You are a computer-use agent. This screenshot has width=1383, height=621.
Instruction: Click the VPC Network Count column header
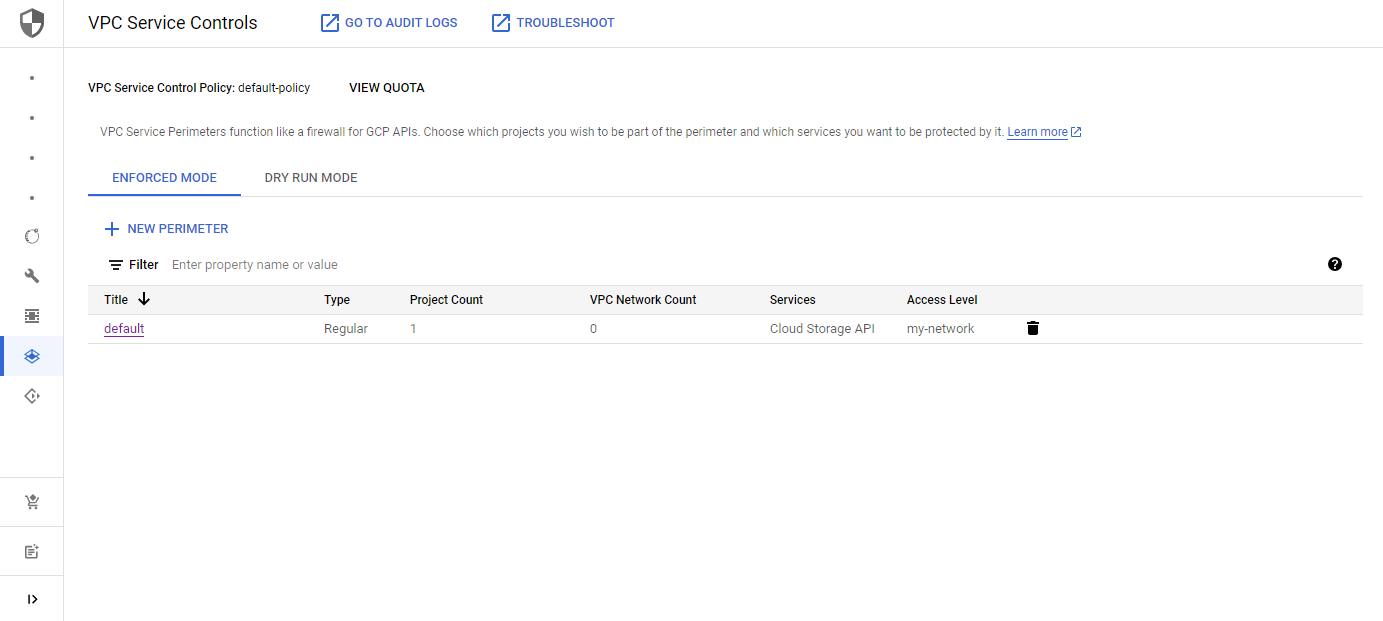click(643, 300)
